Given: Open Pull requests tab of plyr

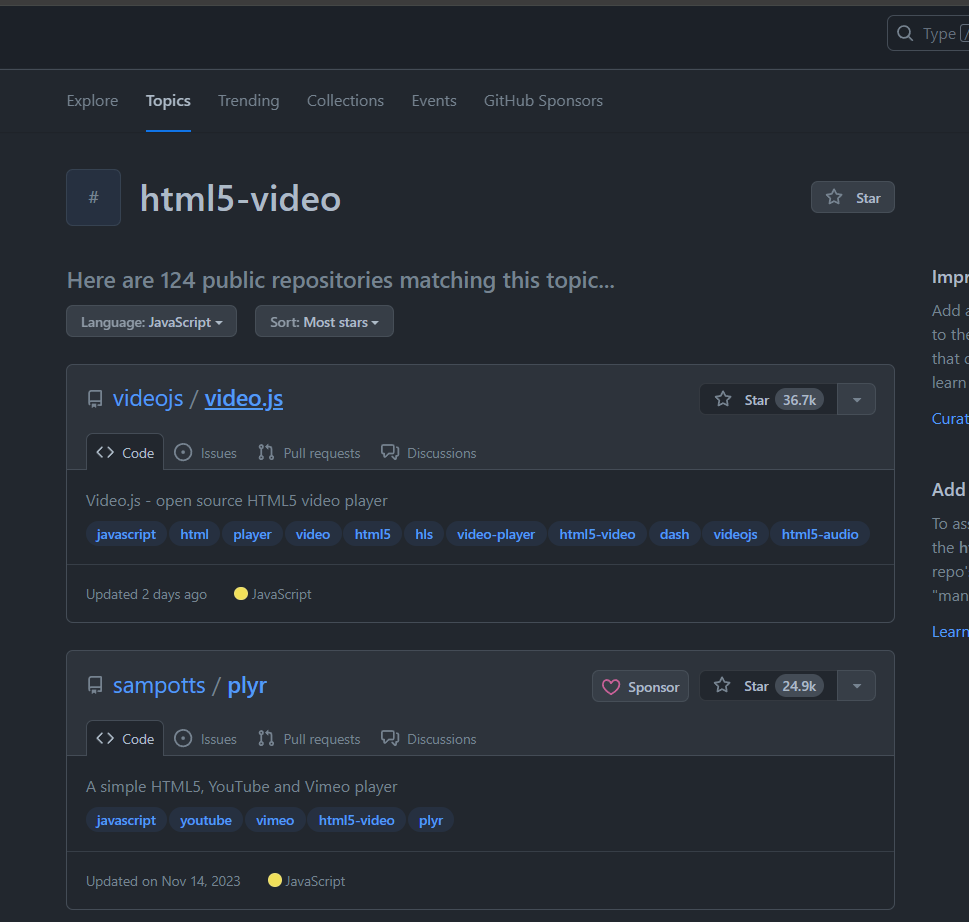Looking at the screenshot, I should coord(309,739).
